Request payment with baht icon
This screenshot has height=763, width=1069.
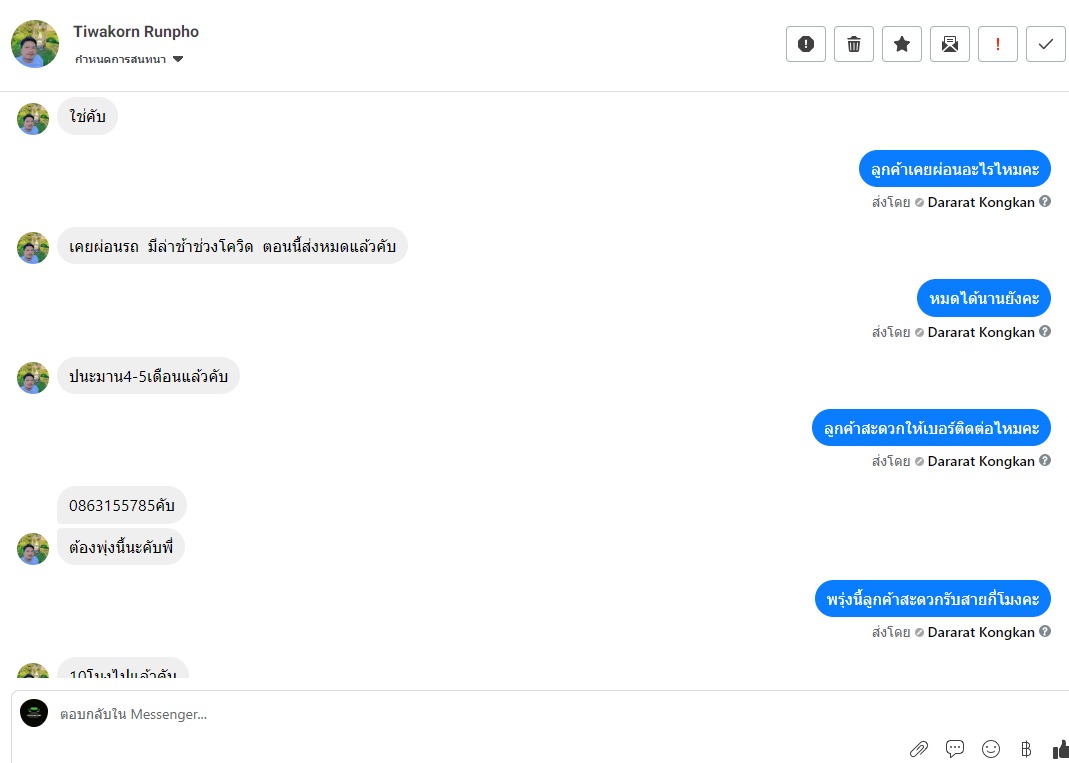[x=1026, y=749]
